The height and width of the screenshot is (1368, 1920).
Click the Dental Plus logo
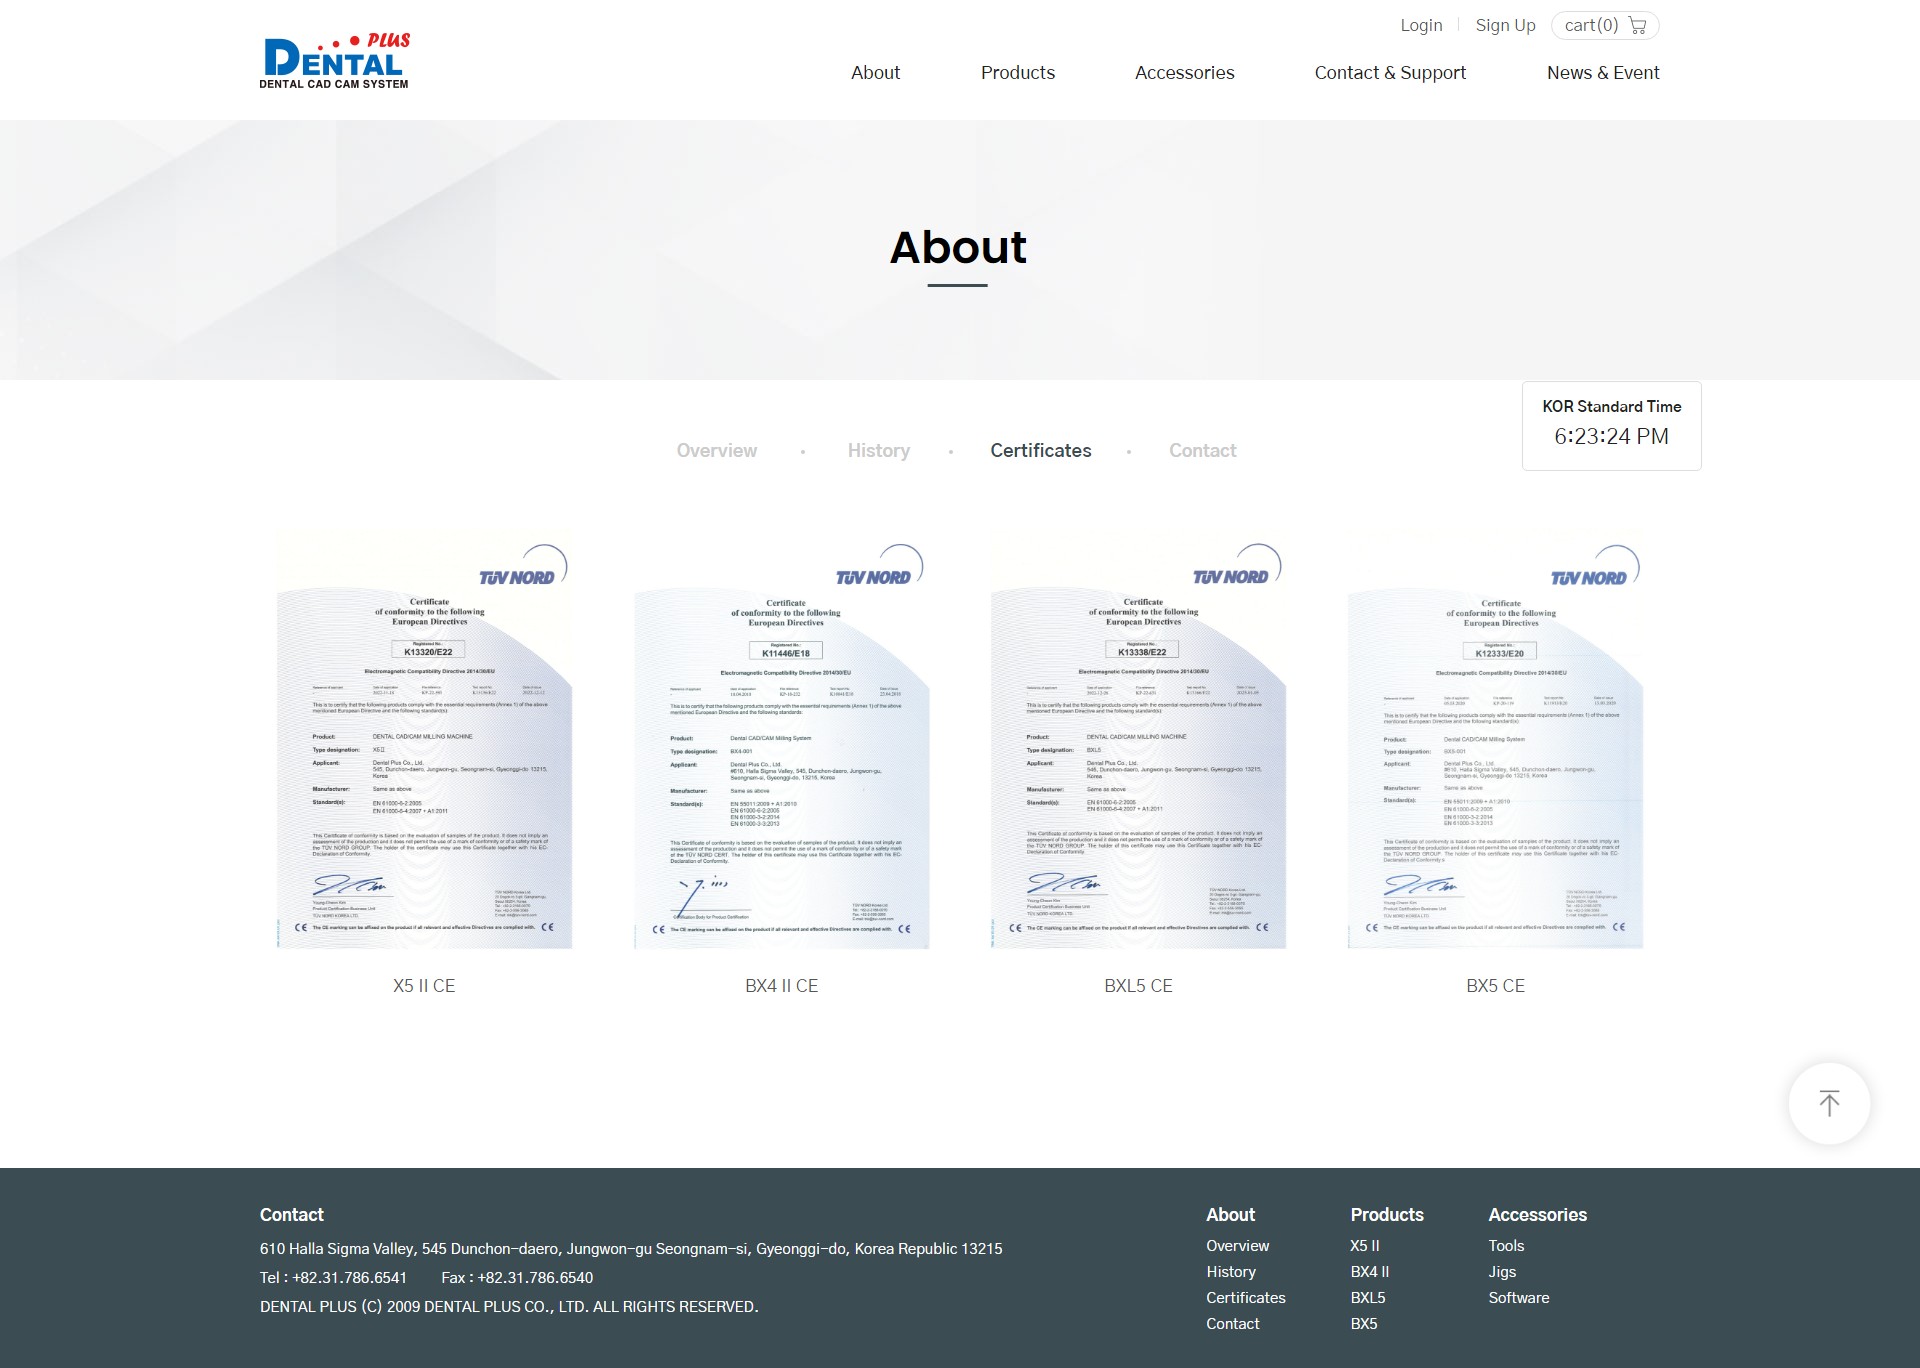(334, 61)
